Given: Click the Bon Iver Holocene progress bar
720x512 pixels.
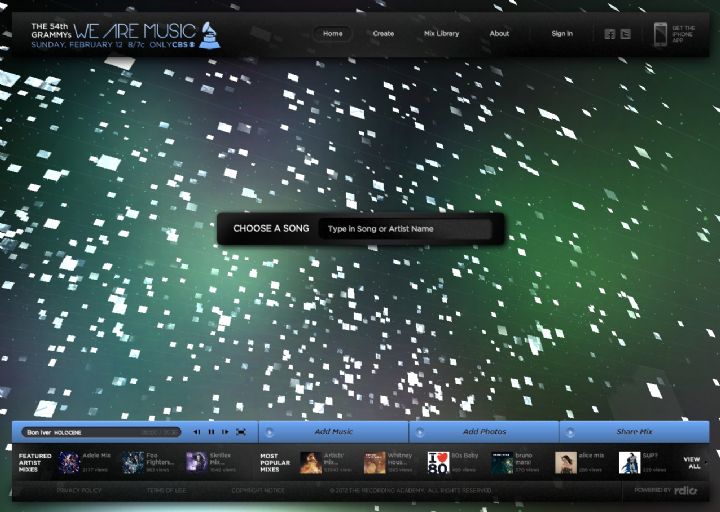Looking at the screenshot, I should click(x=101, y=433).
